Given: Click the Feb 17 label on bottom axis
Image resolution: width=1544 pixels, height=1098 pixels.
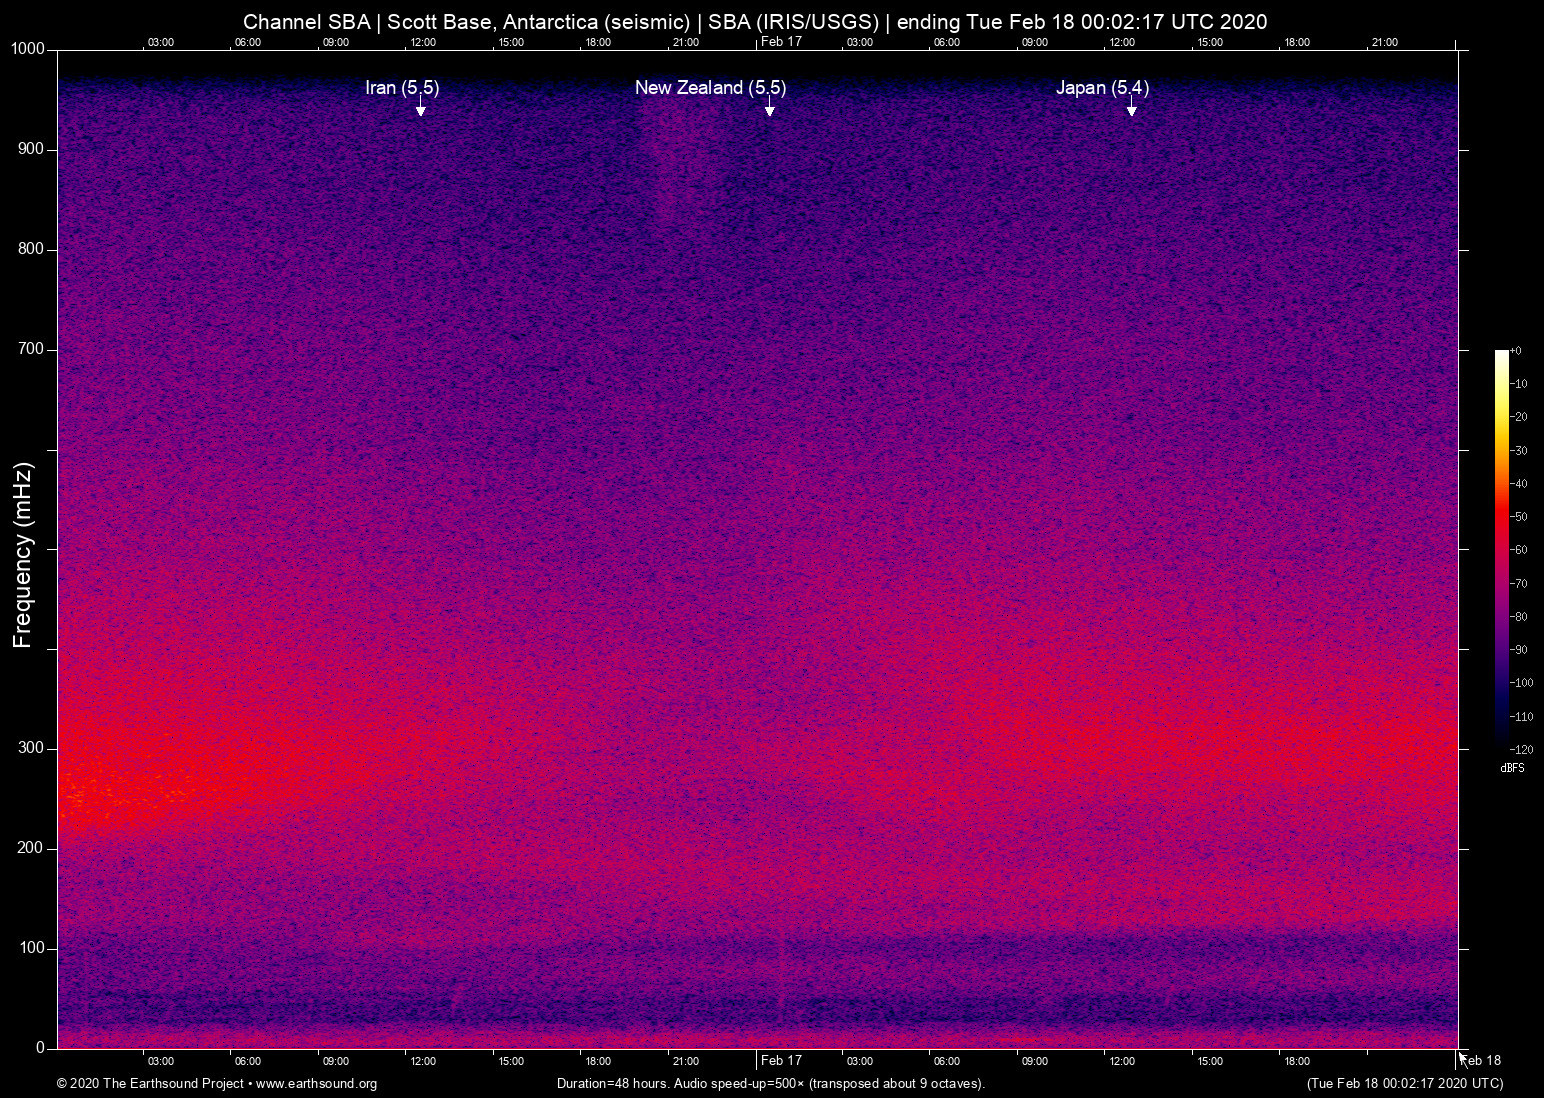Looking at the screenshot, I should click(x=781, y=1060).
